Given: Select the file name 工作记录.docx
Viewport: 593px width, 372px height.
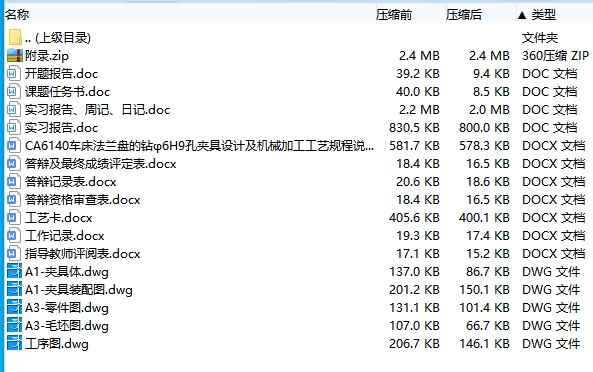Looking at the screenshot, I should 65,236.
